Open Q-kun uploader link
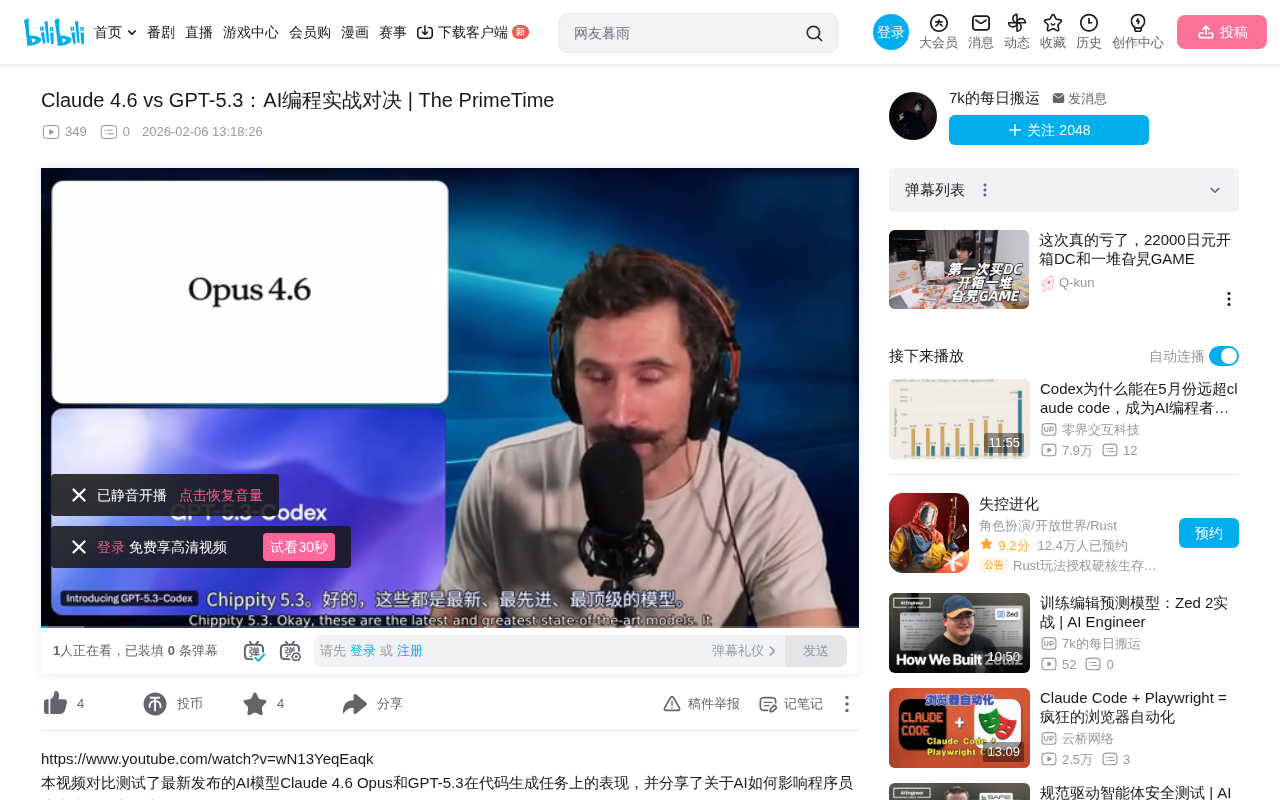This screenshot has height=800, width=1280. (x=1068, y=283)
